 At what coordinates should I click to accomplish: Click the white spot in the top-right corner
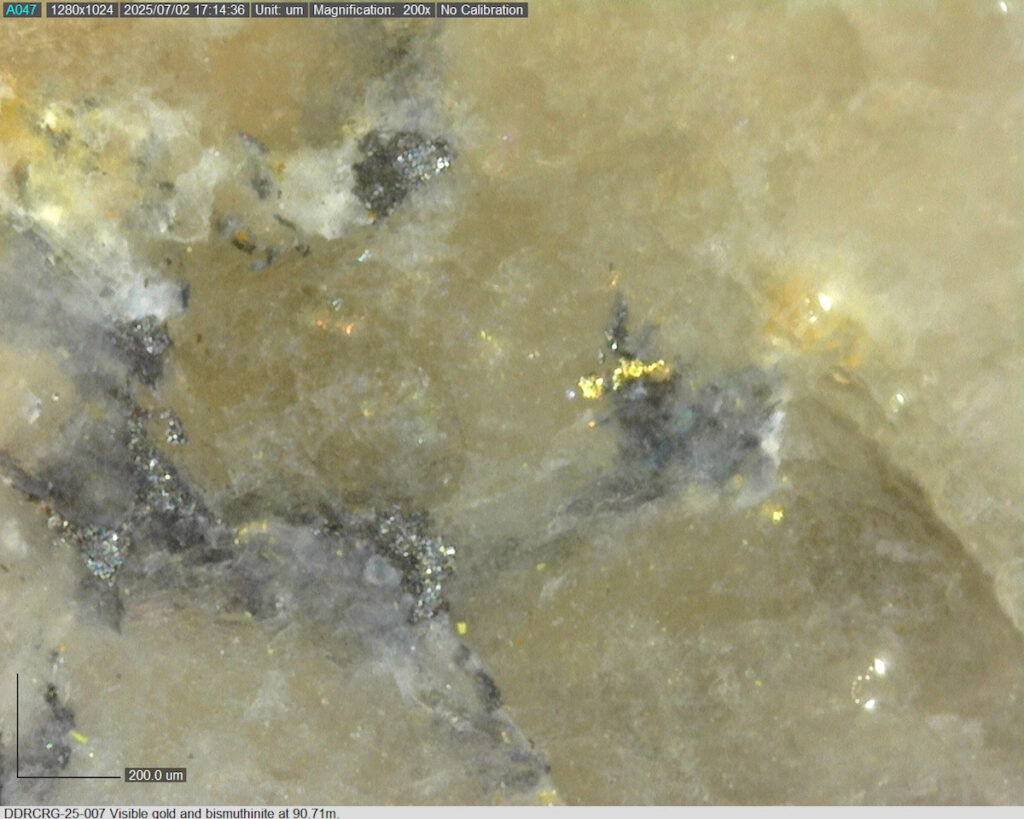pyautogui.click(x=1003, y=7)
